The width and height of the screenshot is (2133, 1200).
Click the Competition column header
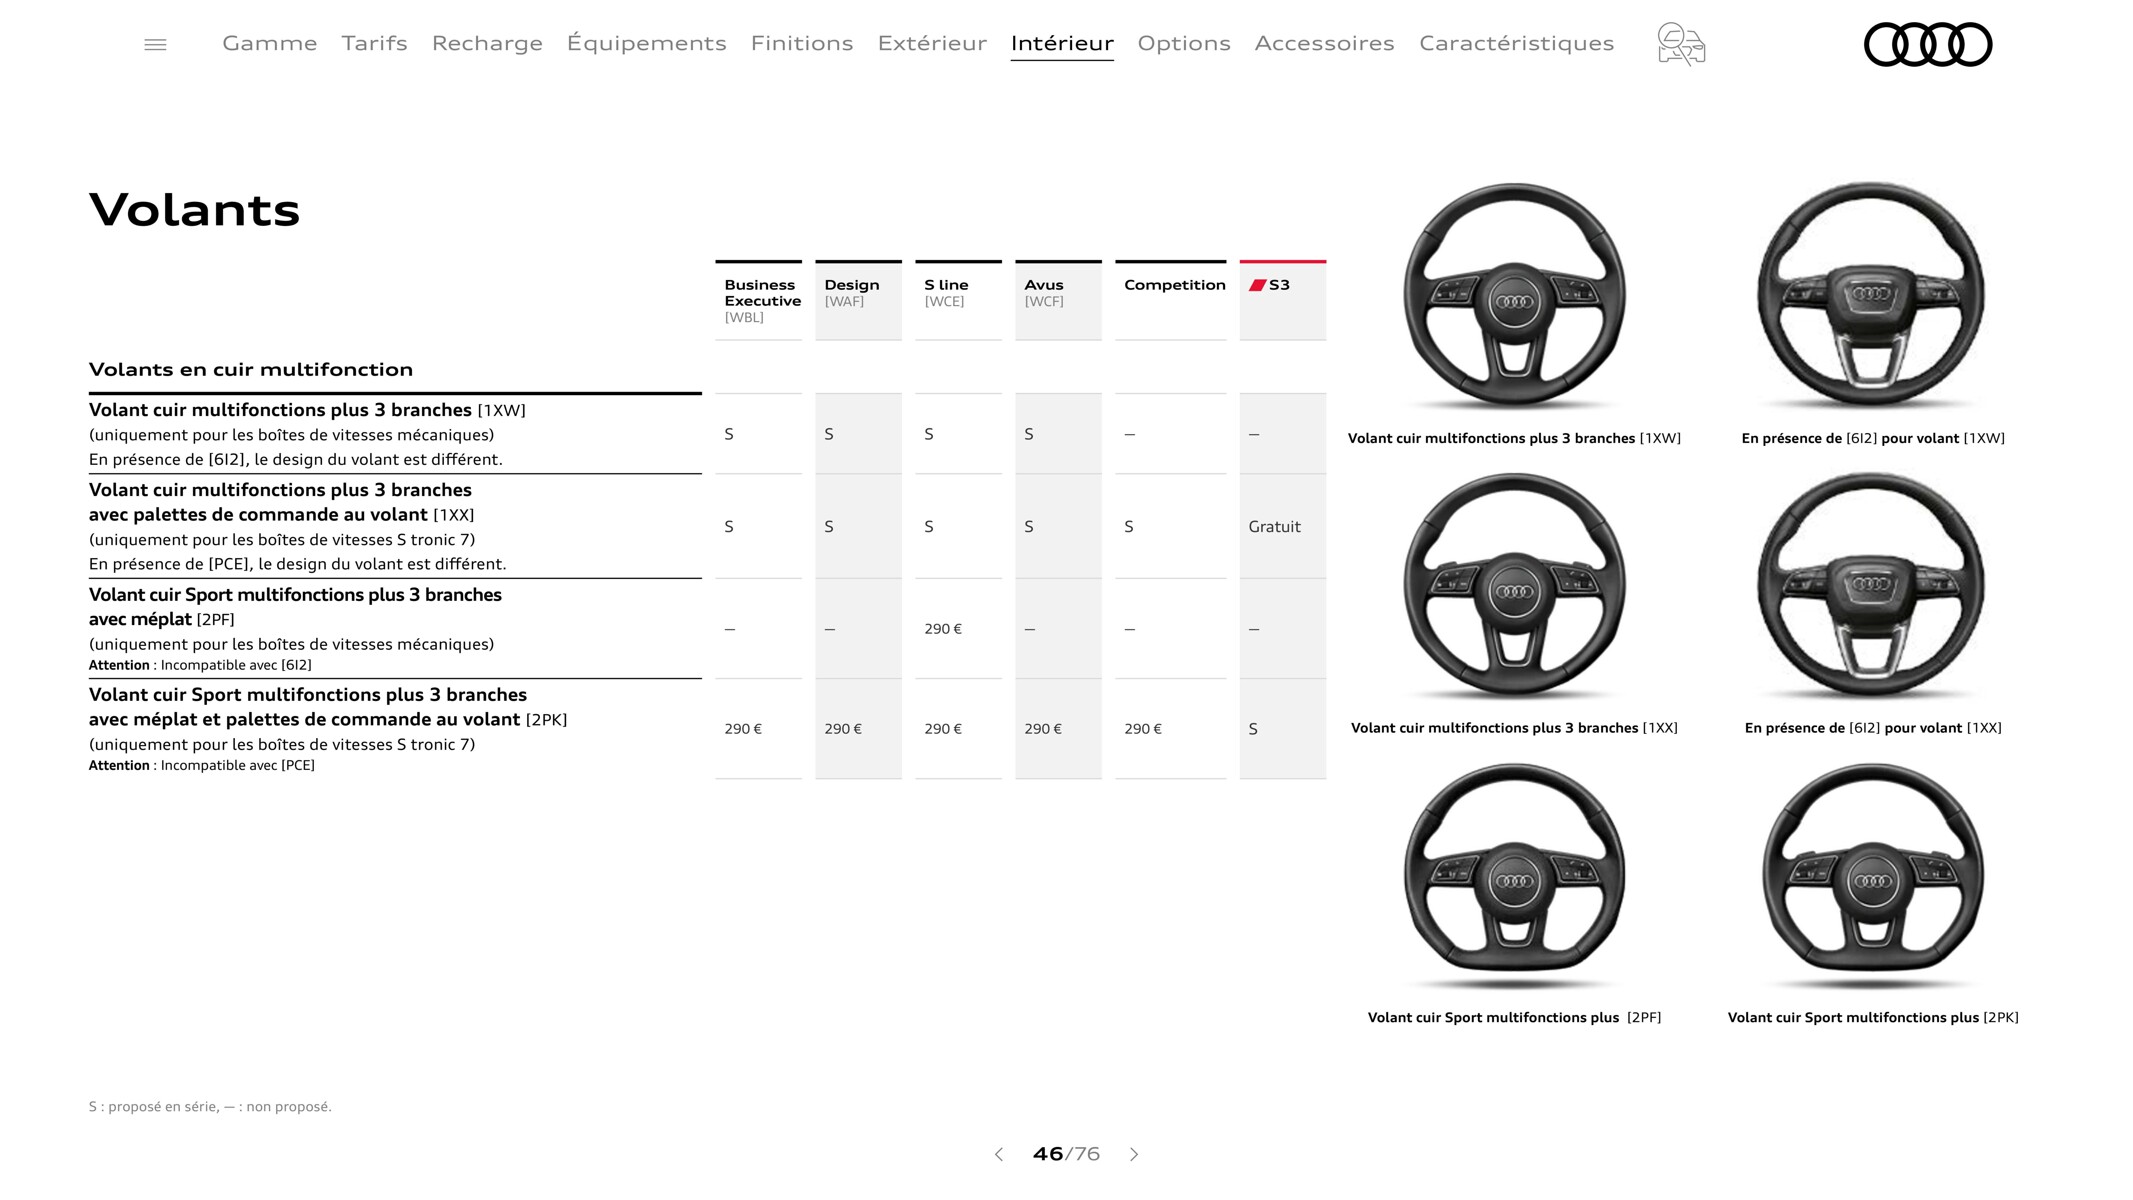(x=1171, y=300)
